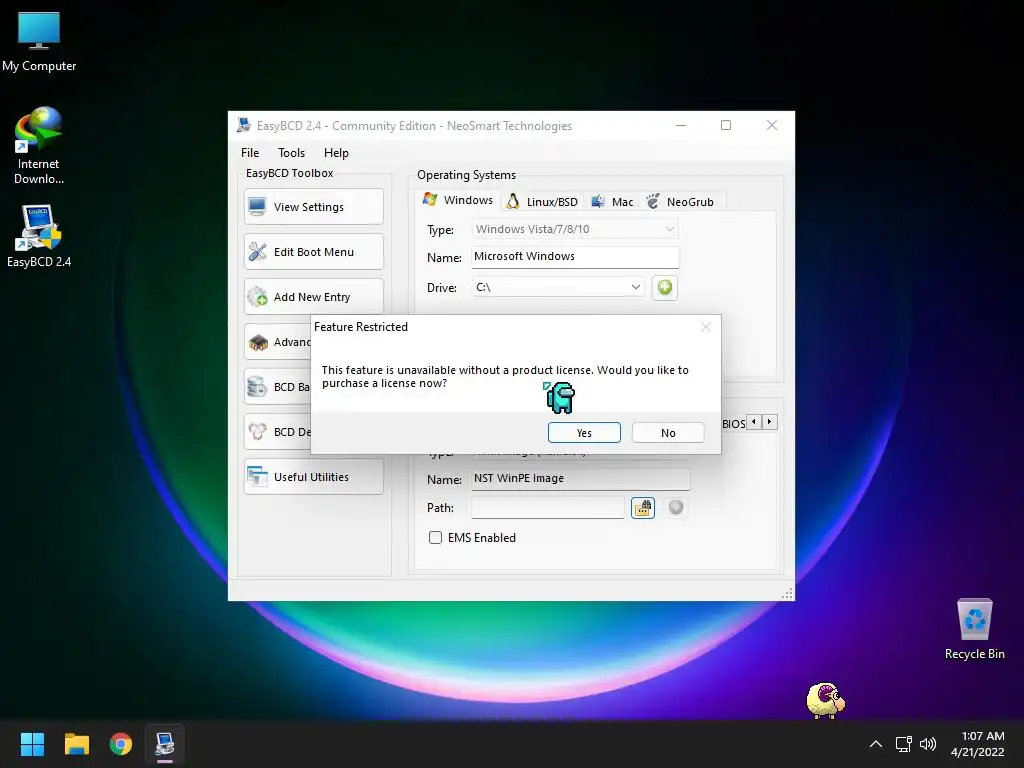This screenshot has width=1024, height=768.
Task: Open the volume tray icon
Action: (927, 744)
